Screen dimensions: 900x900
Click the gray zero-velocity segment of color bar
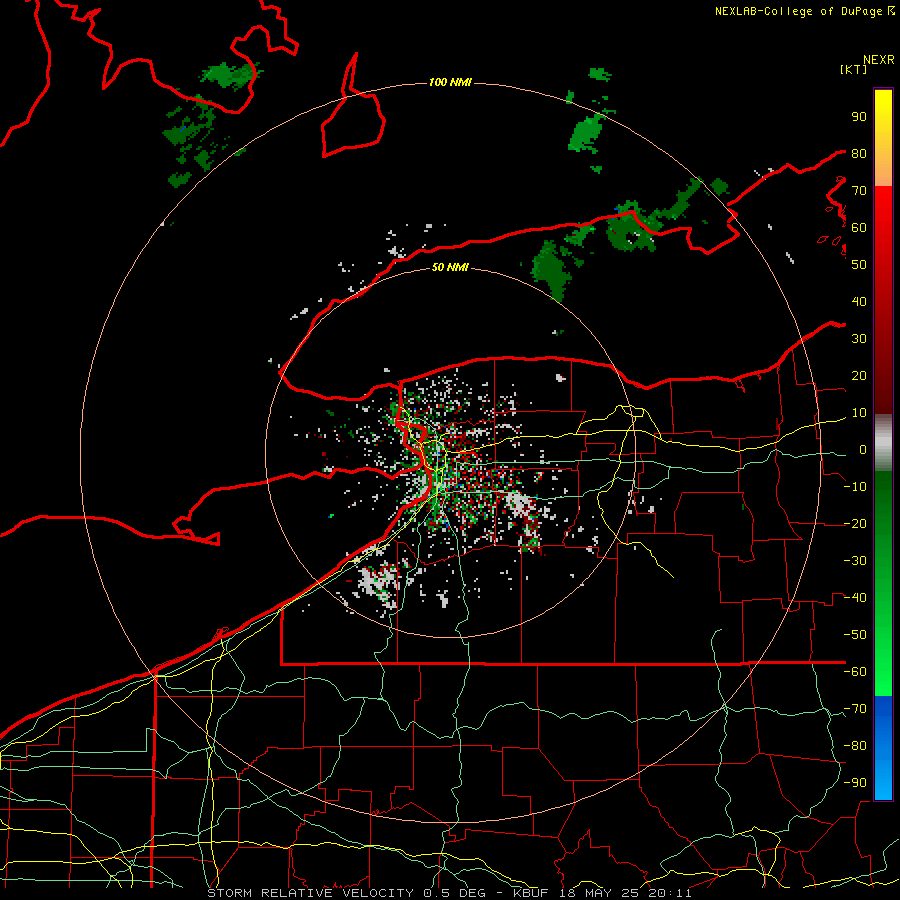click(883, 443)
